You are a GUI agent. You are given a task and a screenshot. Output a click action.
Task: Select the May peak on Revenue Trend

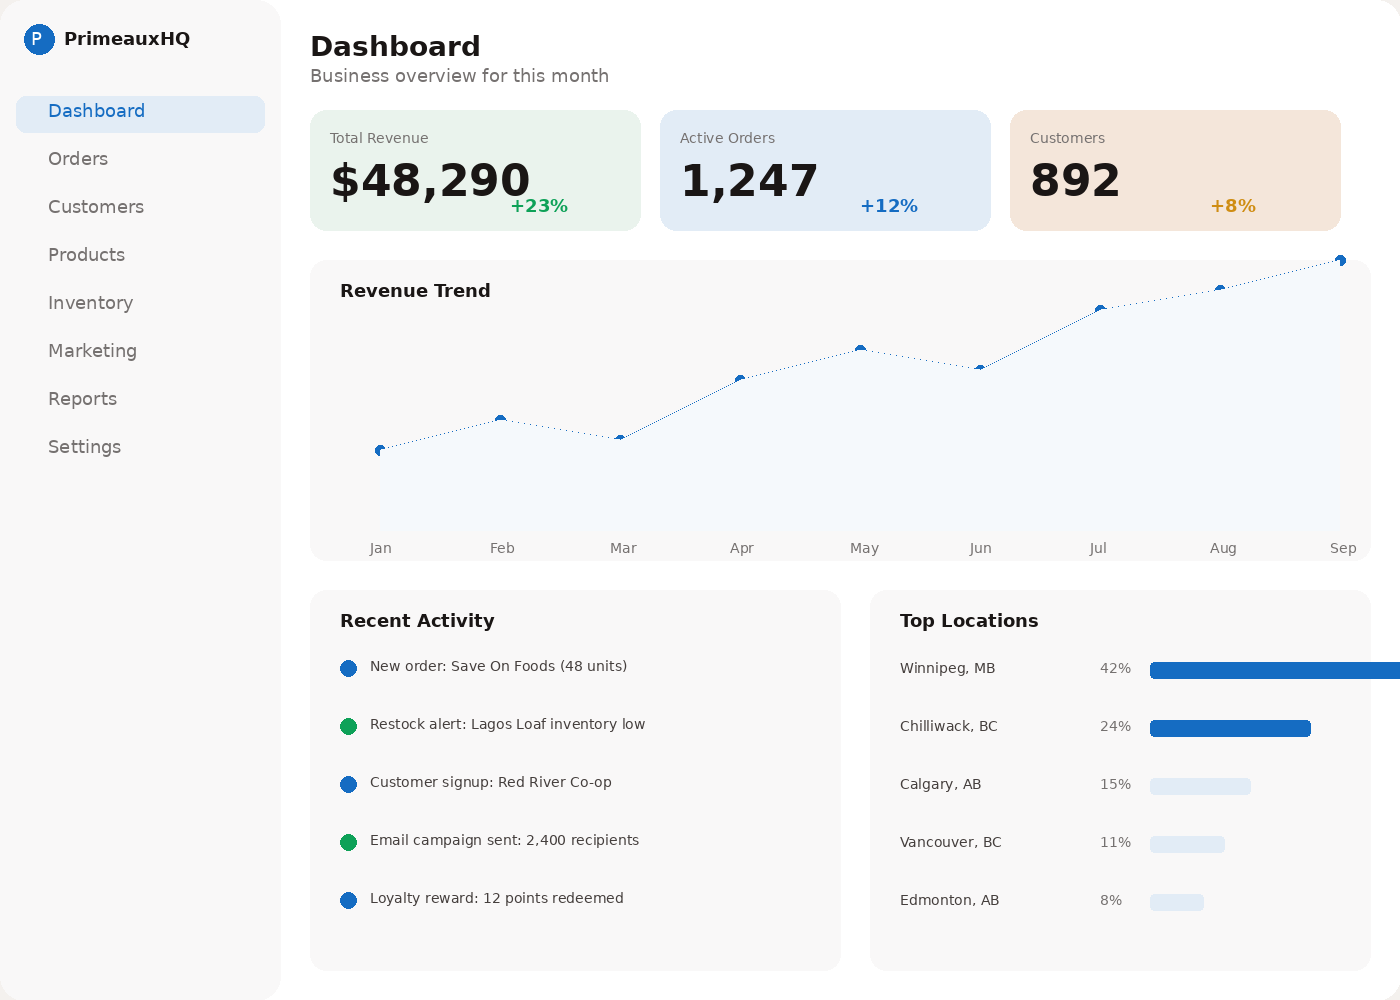coord(861,348)
